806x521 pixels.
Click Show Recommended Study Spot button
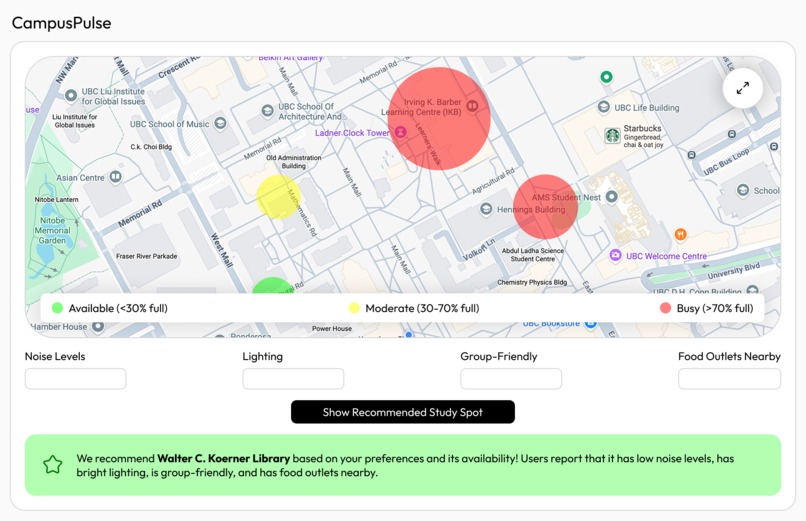click(x=402, y=412)
